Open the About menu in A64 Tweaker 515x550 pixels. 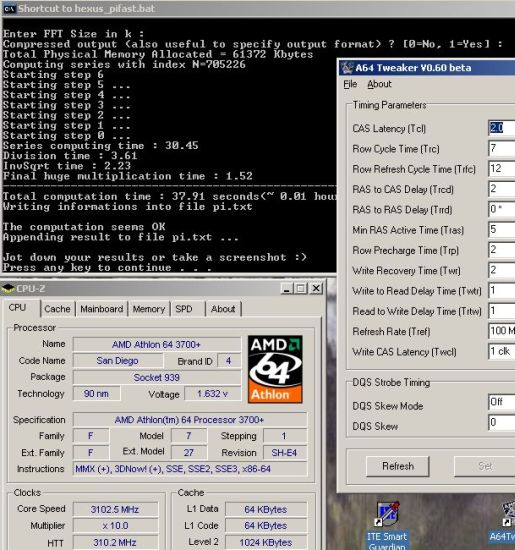[379, 84]
